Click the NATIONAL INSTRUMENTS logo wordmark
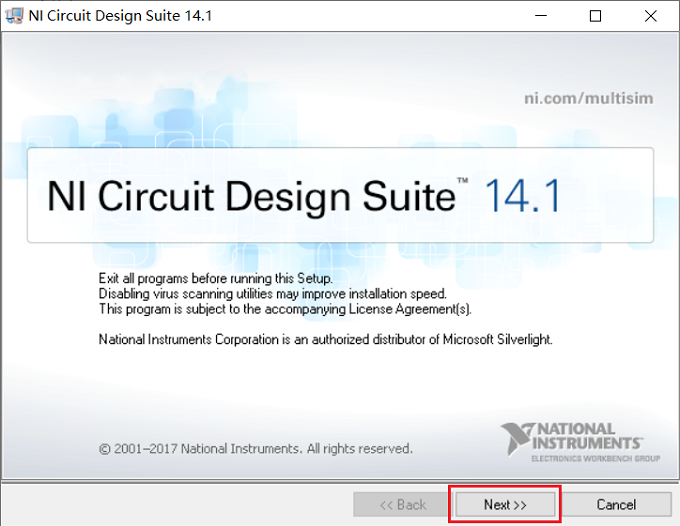The width and height of the screenshot is (680, 526). (587, 436)
